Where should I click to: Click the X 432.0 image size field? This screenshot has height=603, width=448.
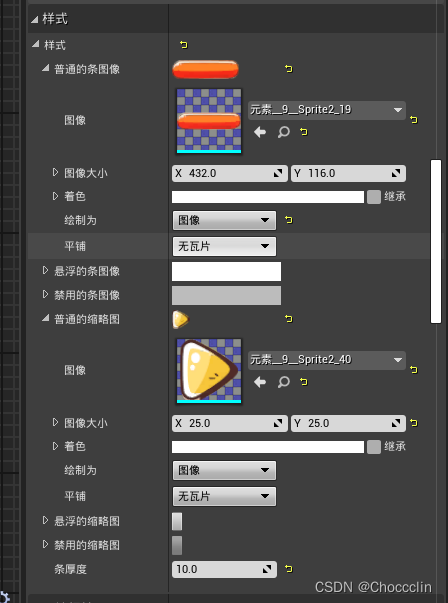(x=230, y=173)
